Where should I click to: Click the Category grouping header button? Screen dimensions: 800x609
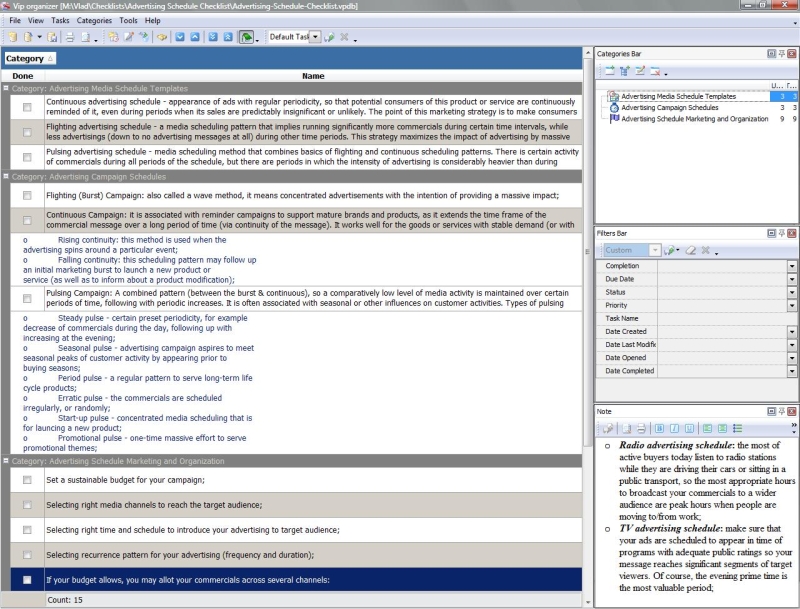(30, 59)
